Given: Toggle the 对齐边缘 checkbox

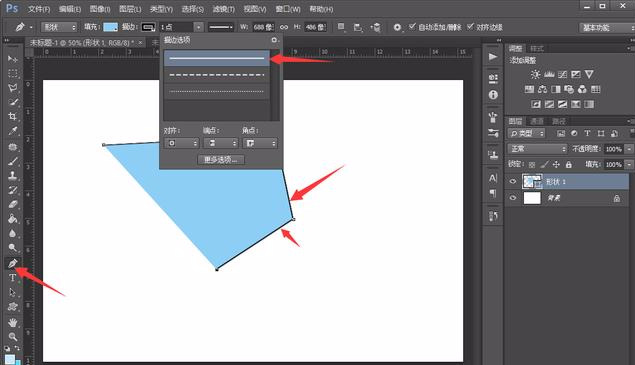Looking at the screenshot, I should point(470,27).
